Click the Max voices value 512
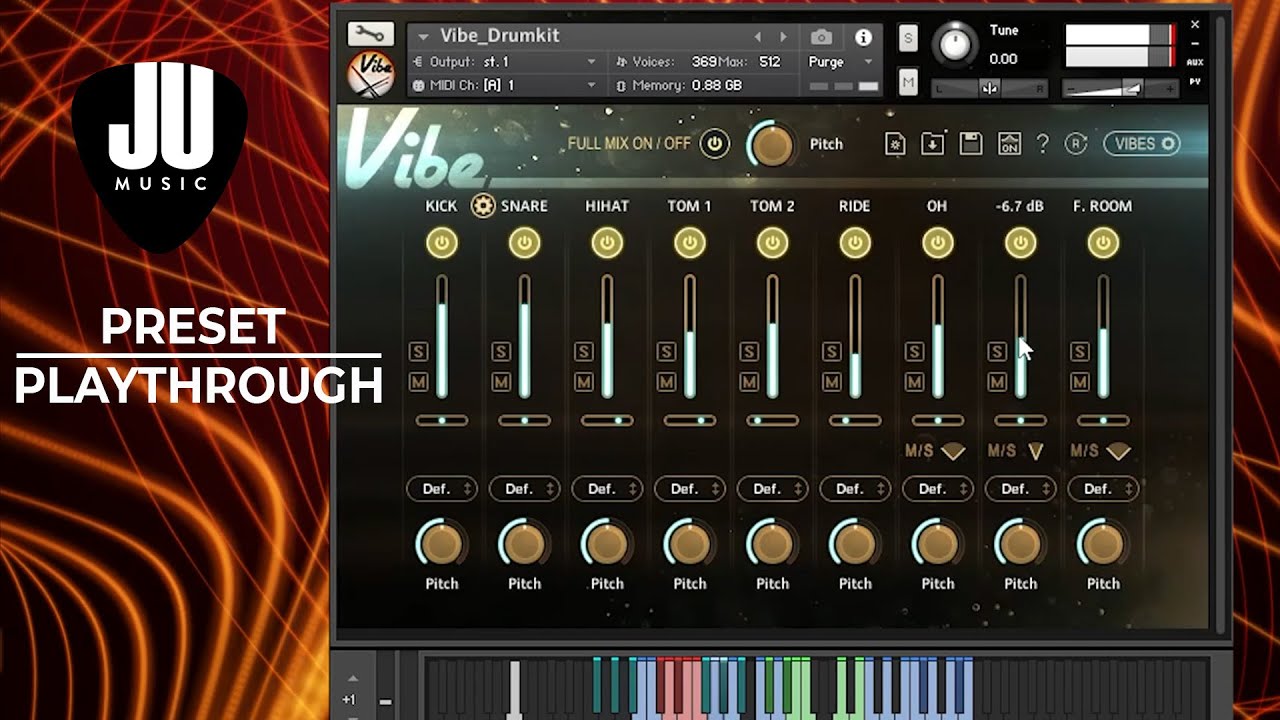 click(x=769, y=62)
